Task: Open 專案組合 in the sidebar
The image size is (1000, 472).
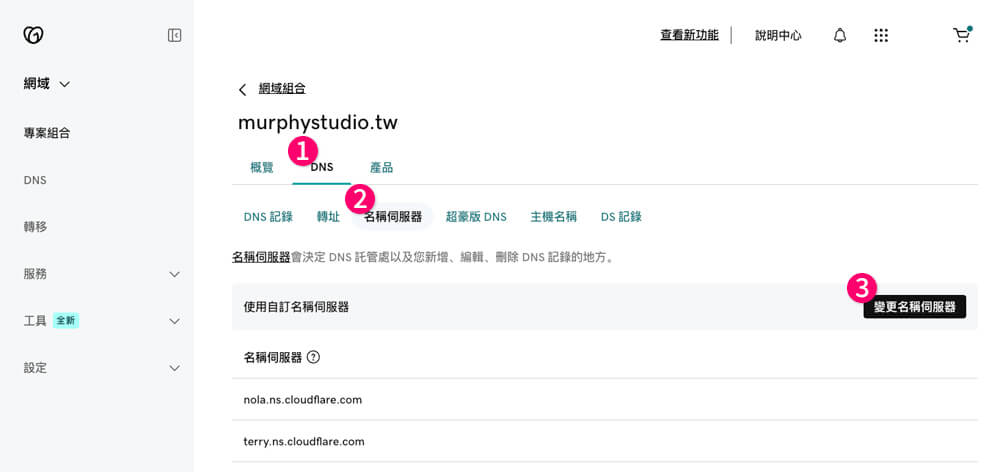Action: coord(47,133)
